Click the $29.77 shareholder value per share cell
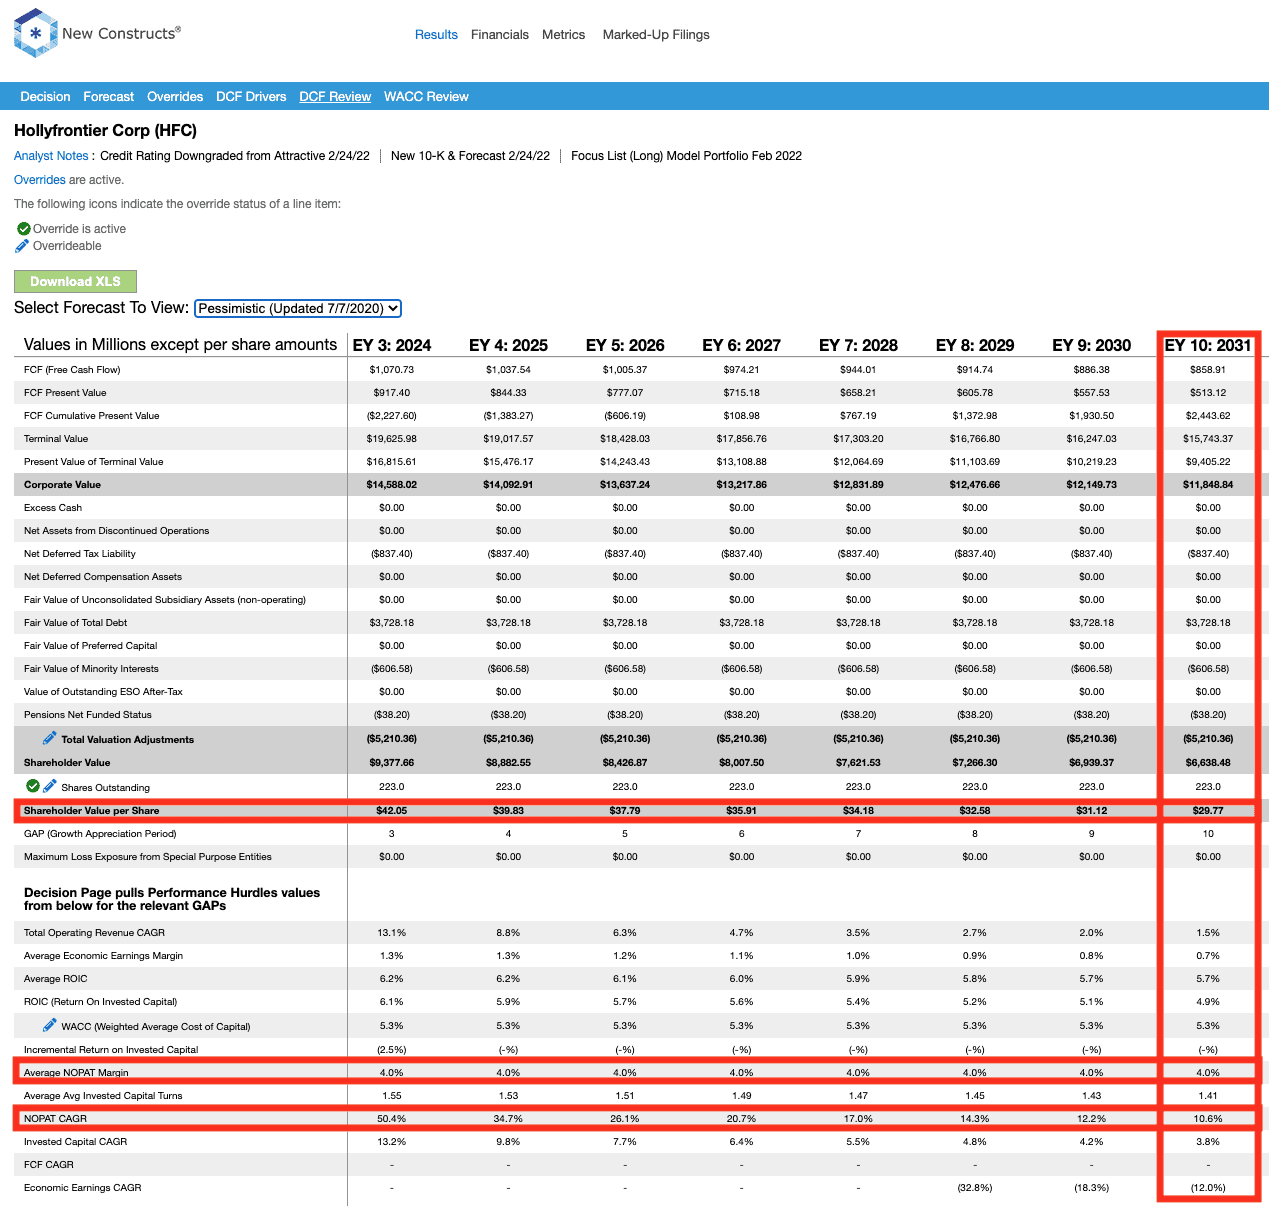This screenshot has width=1269, height=1206. tap(1208, 811)
